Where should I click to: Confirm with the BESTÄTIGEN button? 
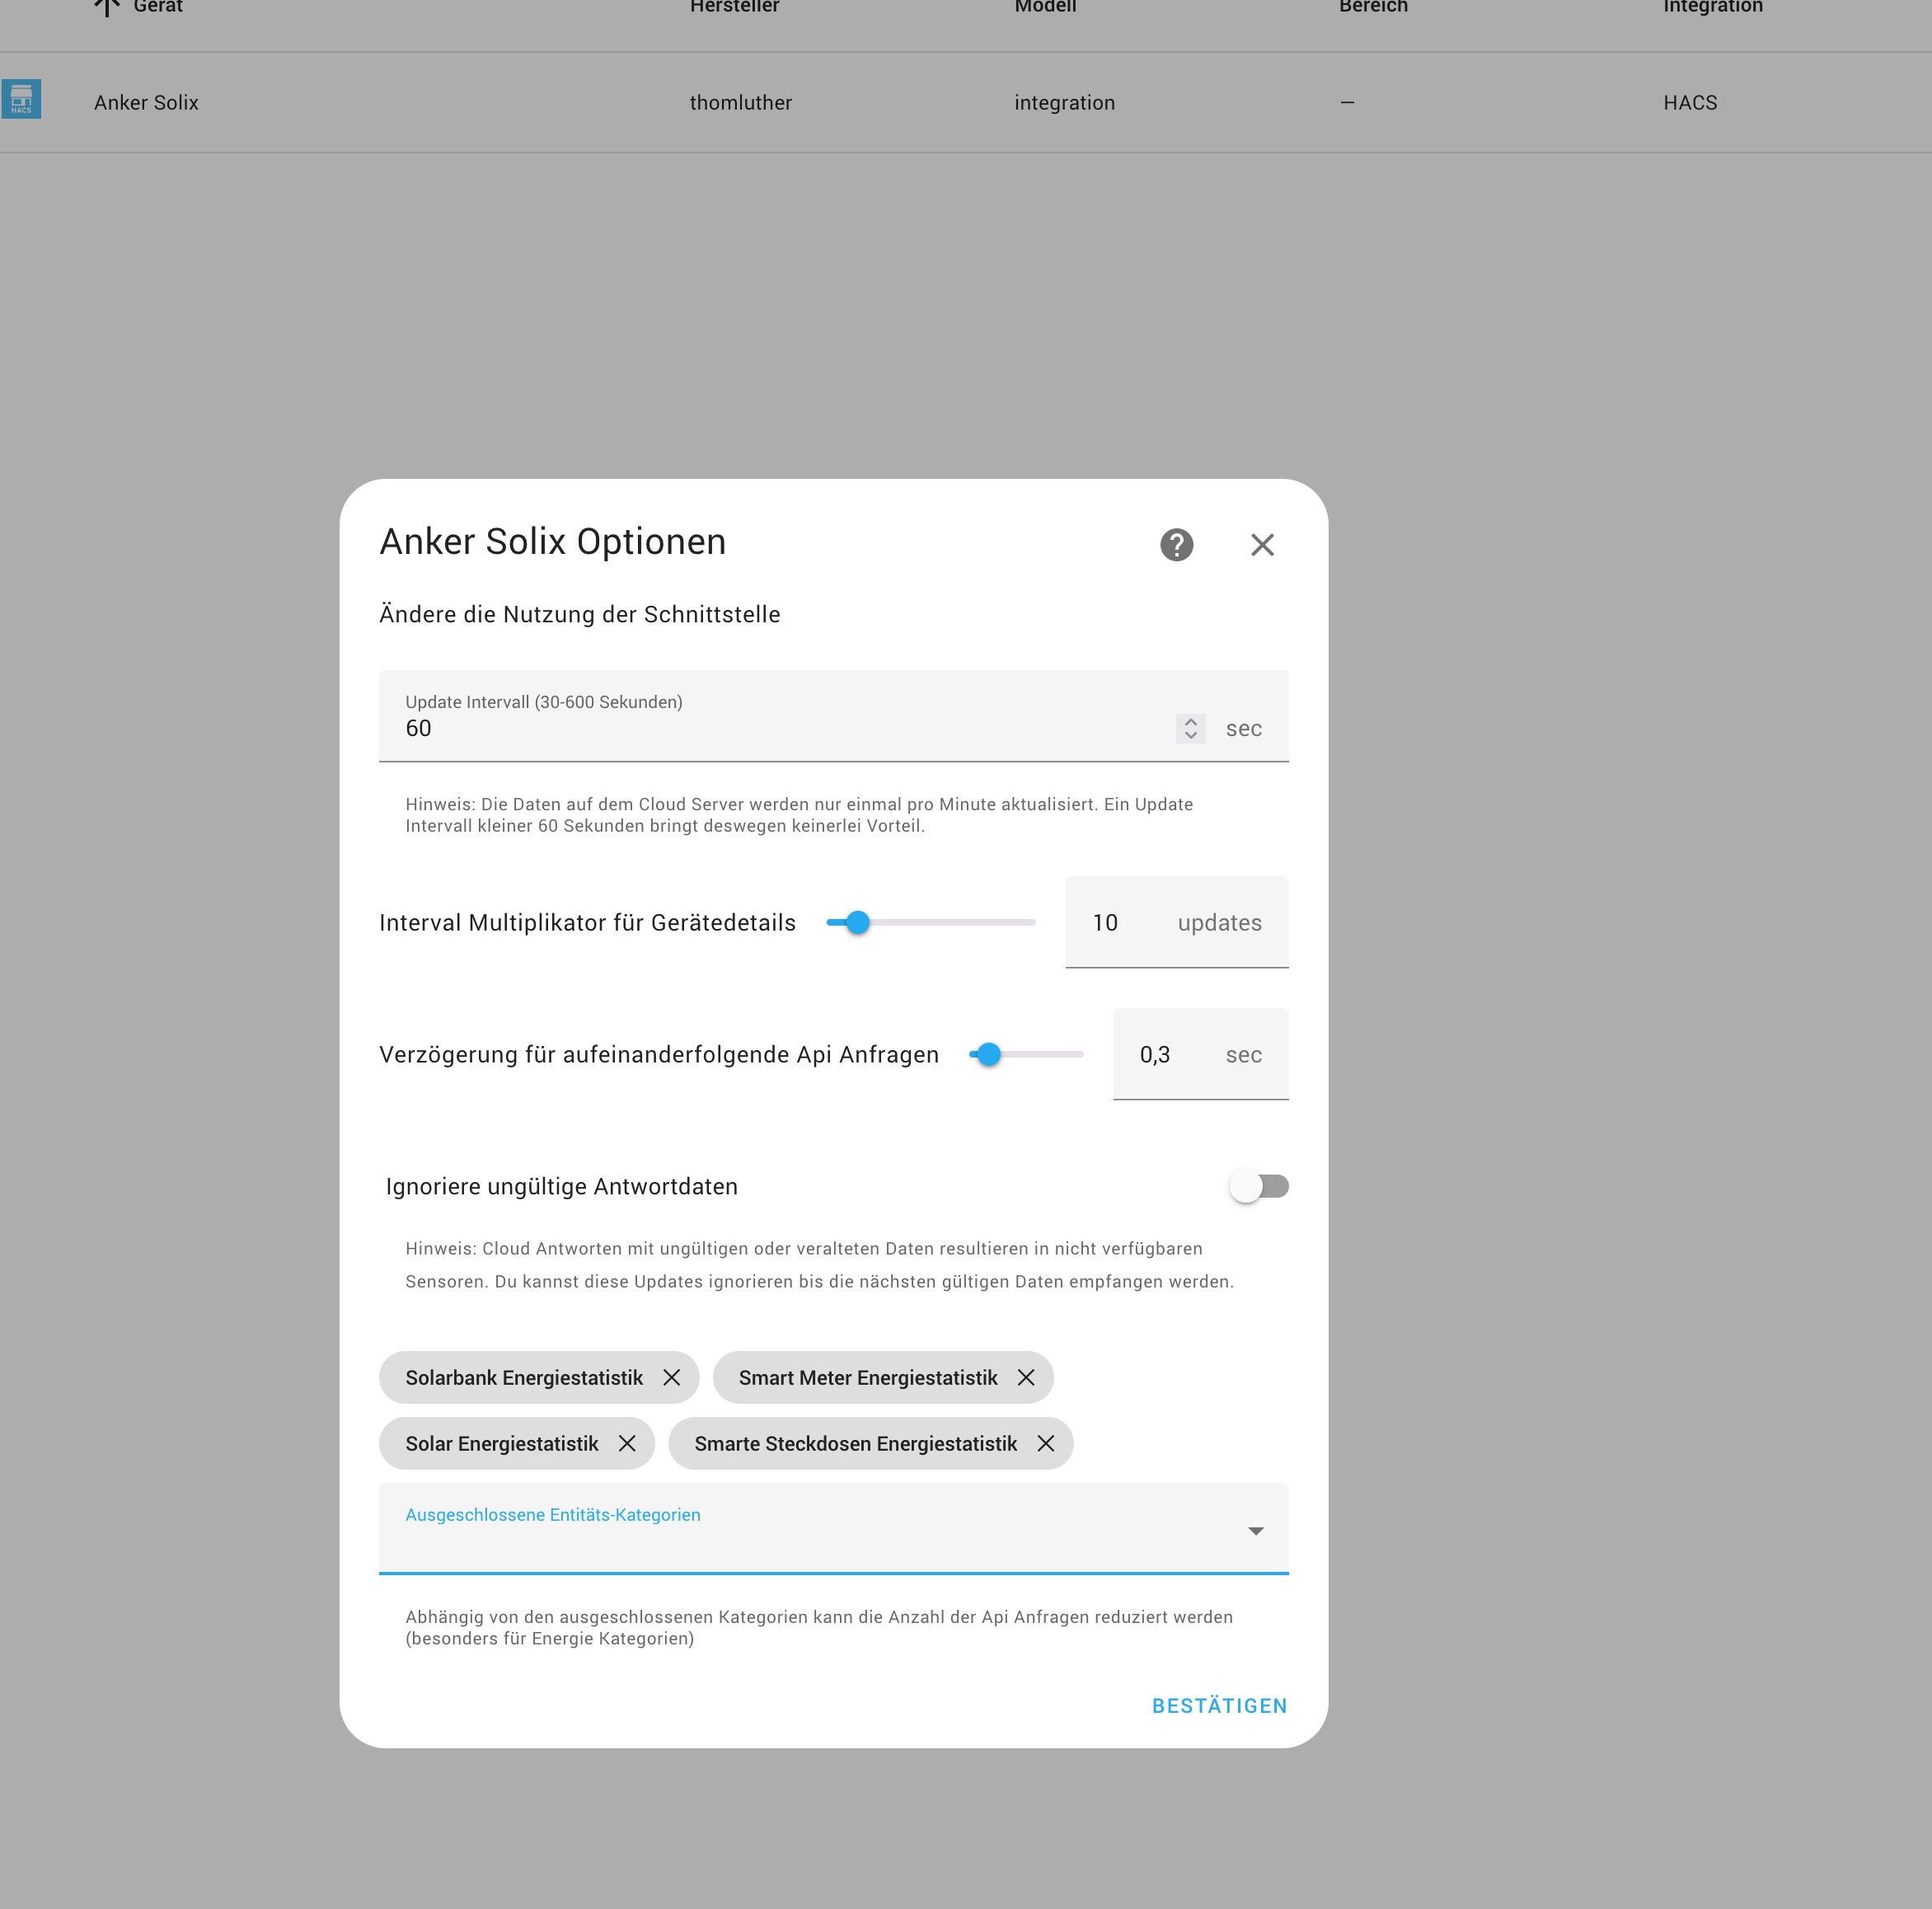(x=1219, y=1706)
